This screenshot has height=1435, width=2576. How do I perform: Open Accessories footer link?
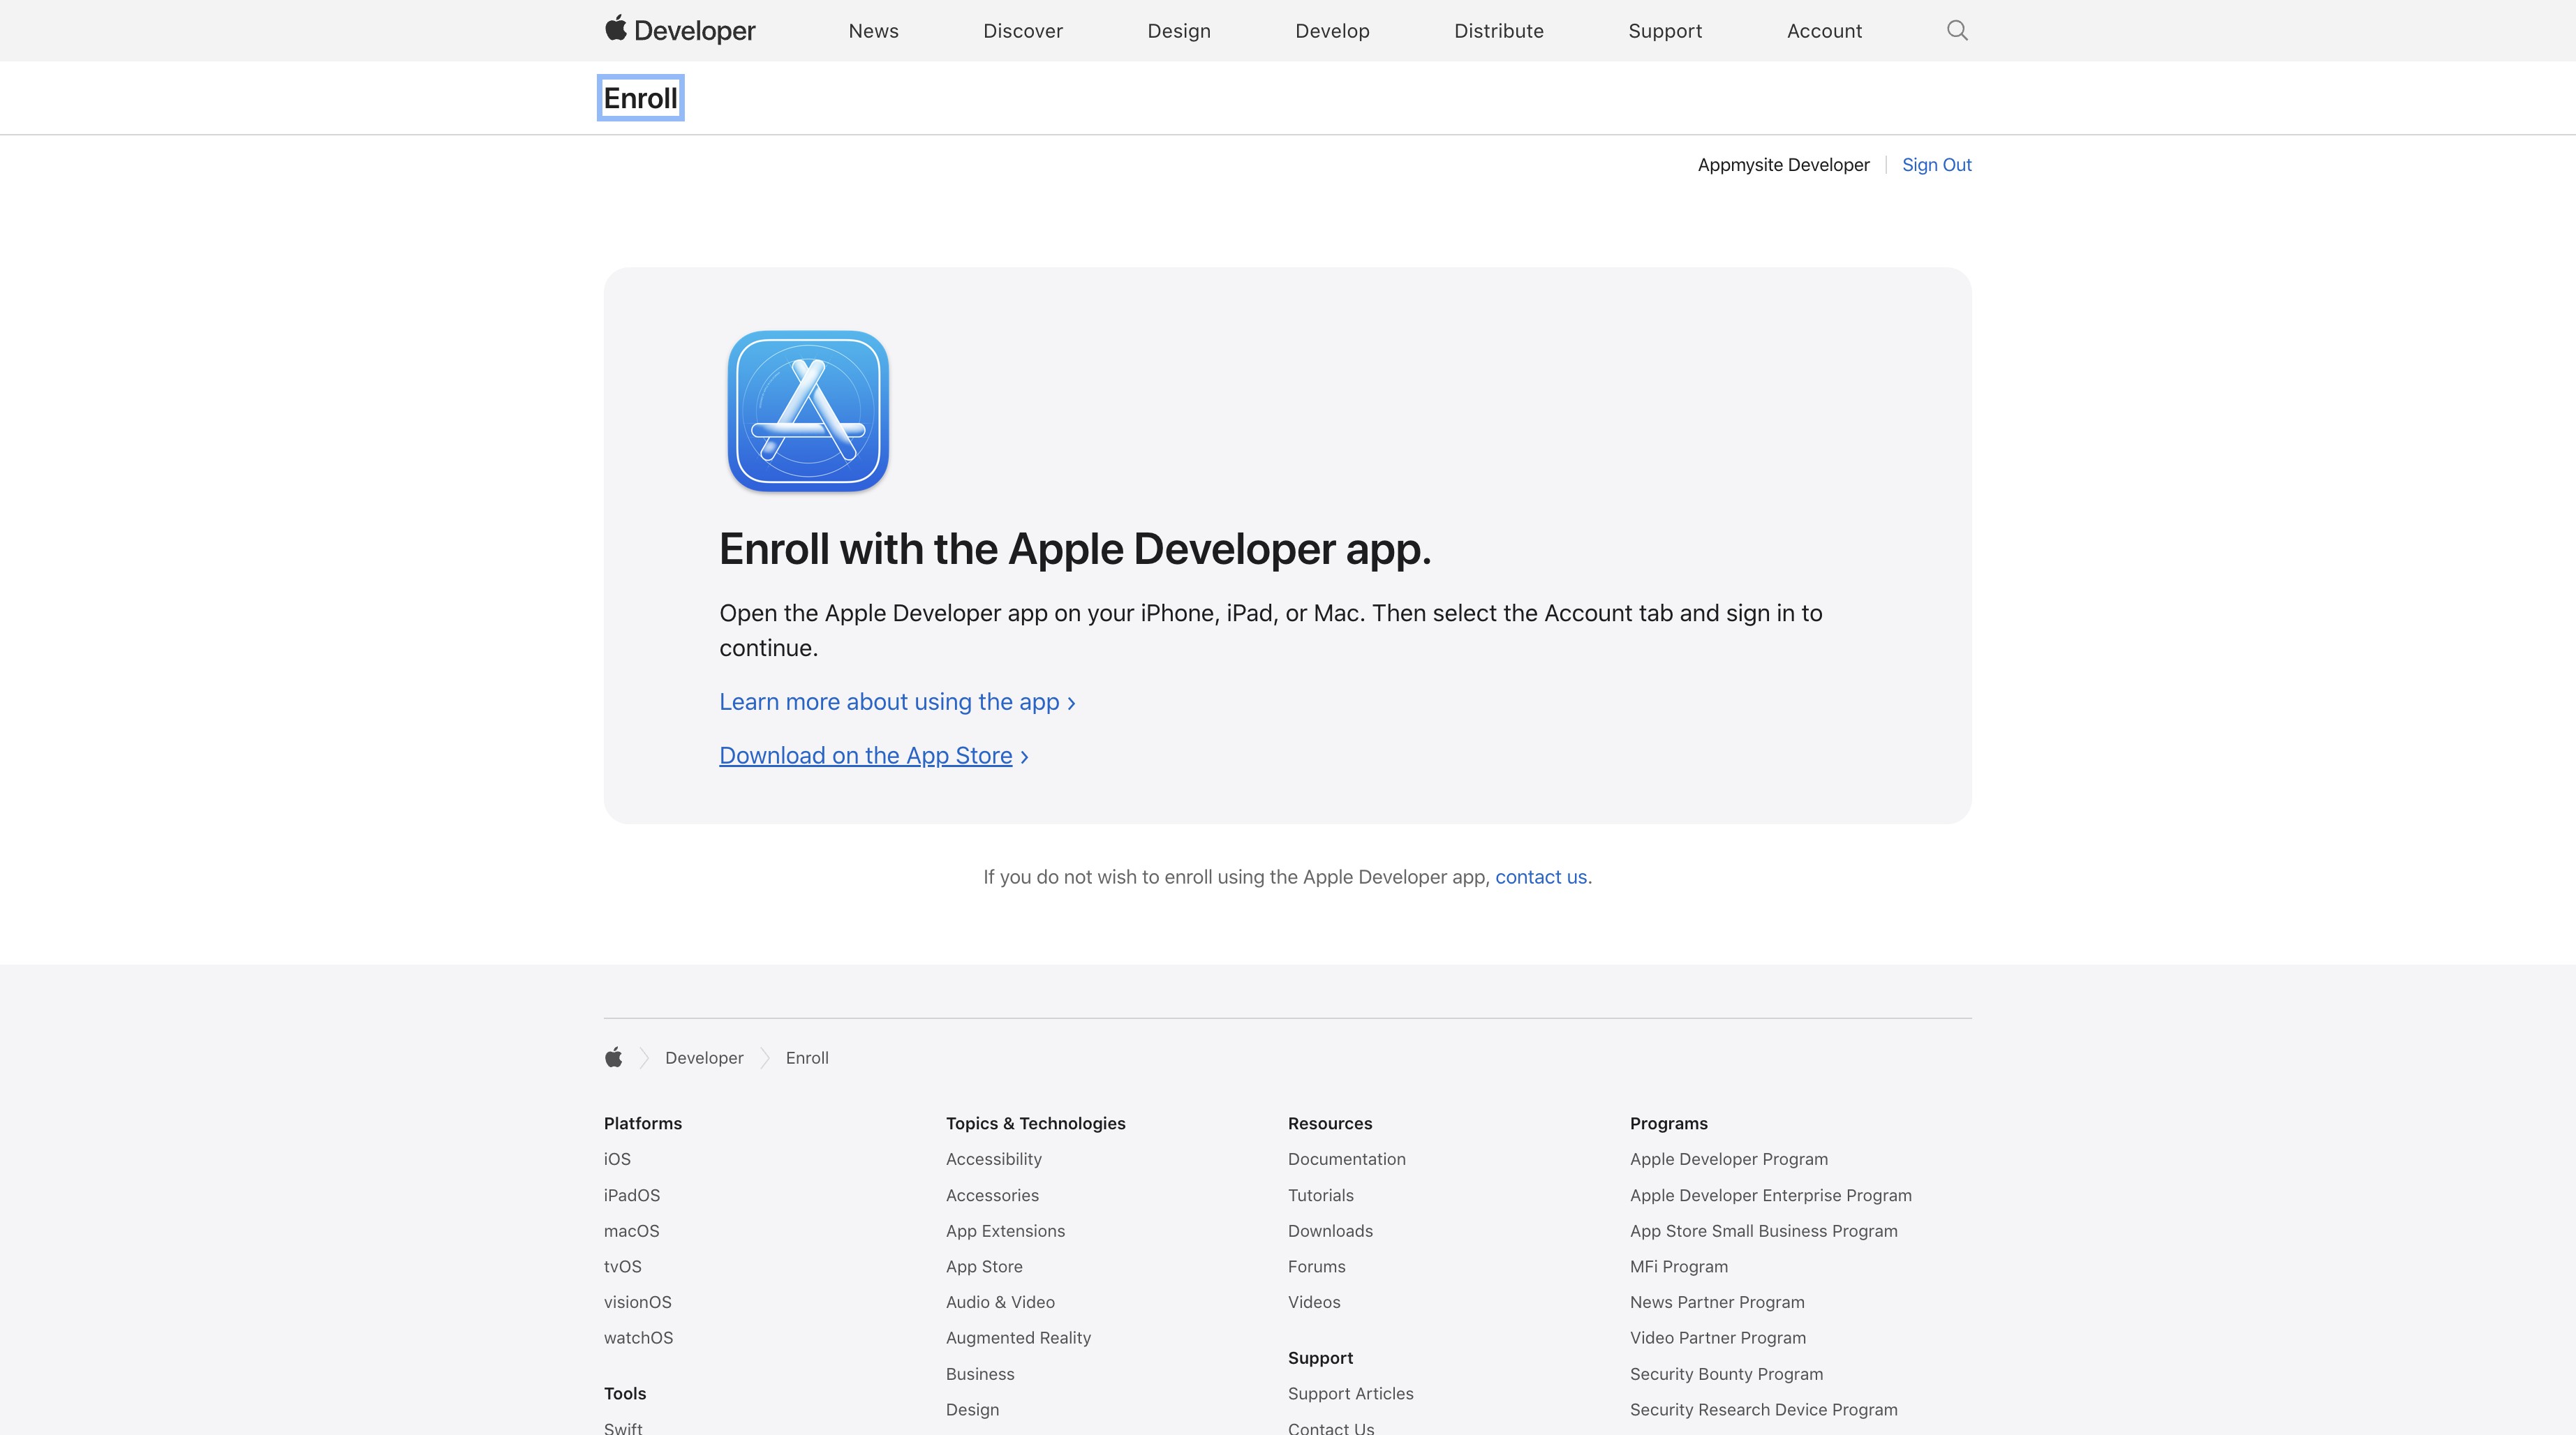pyautogui.click(x=992, y=1195)
